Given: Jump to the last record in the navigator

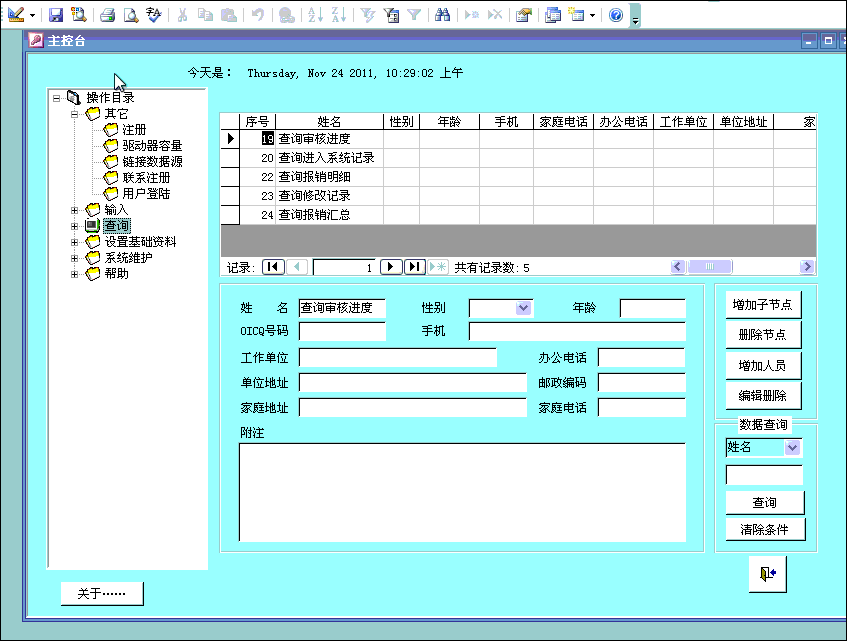Looking at the screenshot, I should [x=415, y=267].
